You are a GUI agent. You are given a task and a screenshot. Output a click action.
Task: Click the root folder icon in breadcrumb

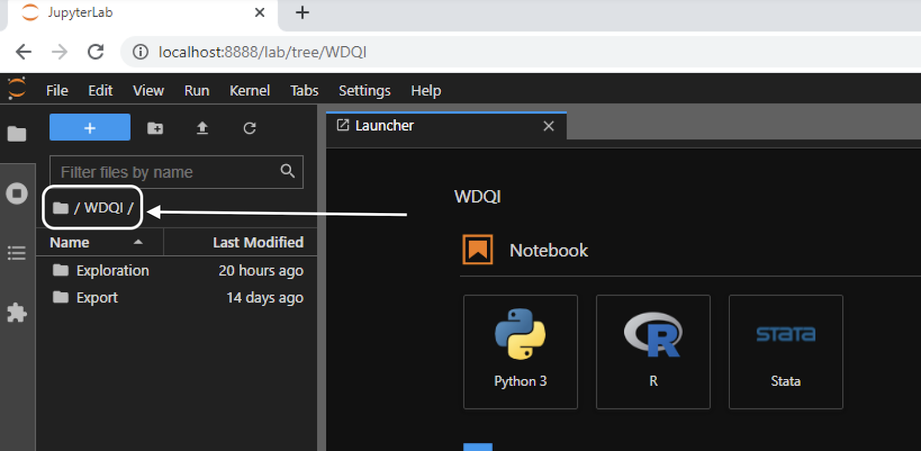click(61, 208)
